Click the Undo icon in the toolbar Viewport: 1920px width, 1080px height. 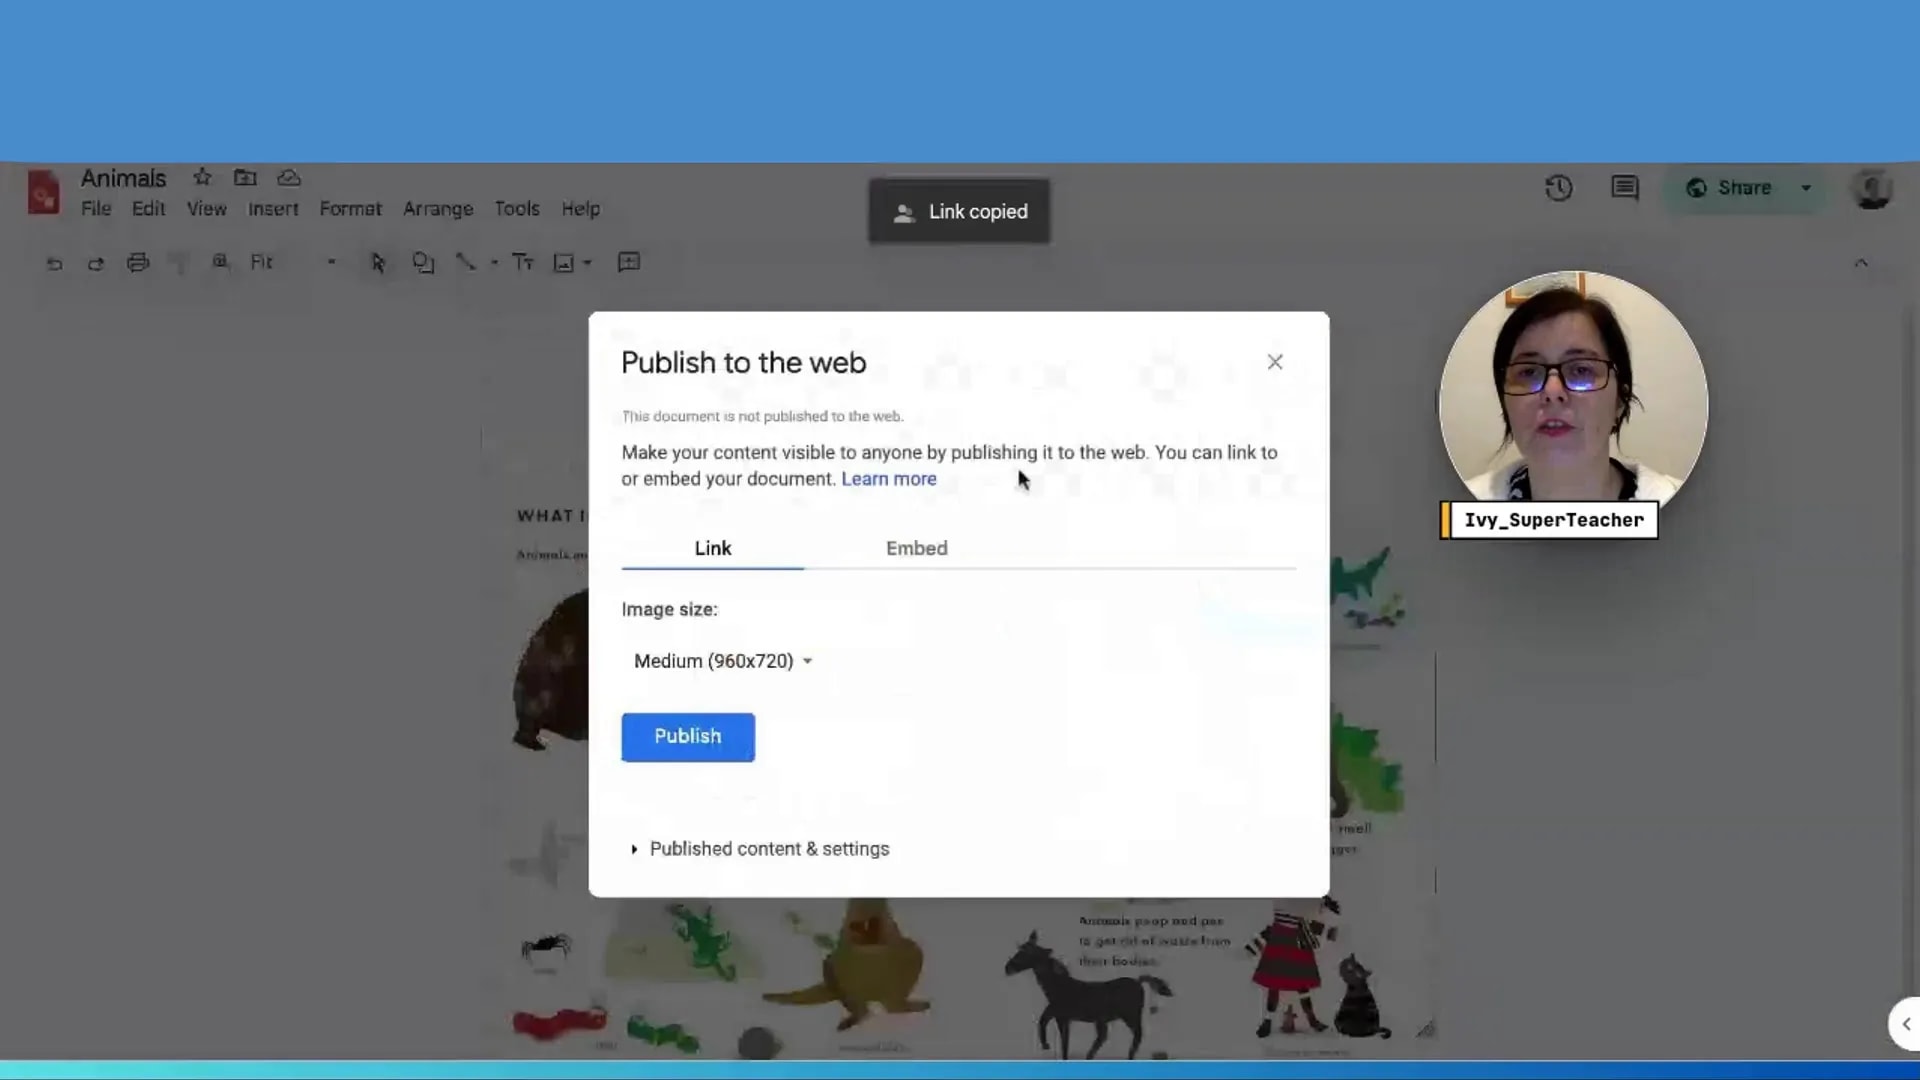pos(54,262)
